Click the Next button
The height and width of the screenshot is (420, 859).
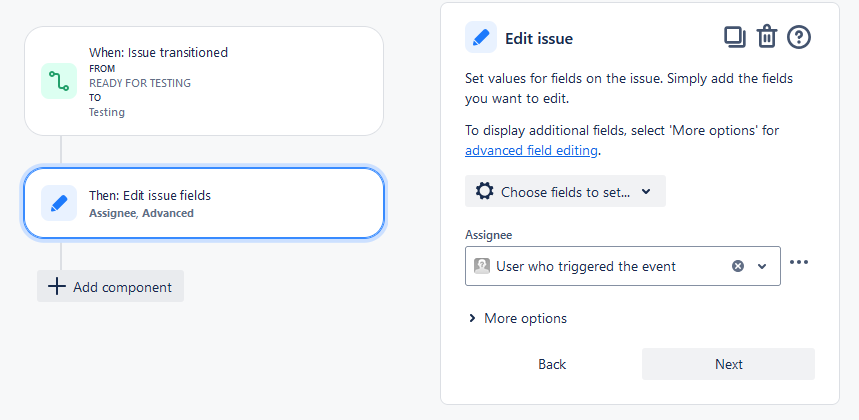[x=729, y=364]
